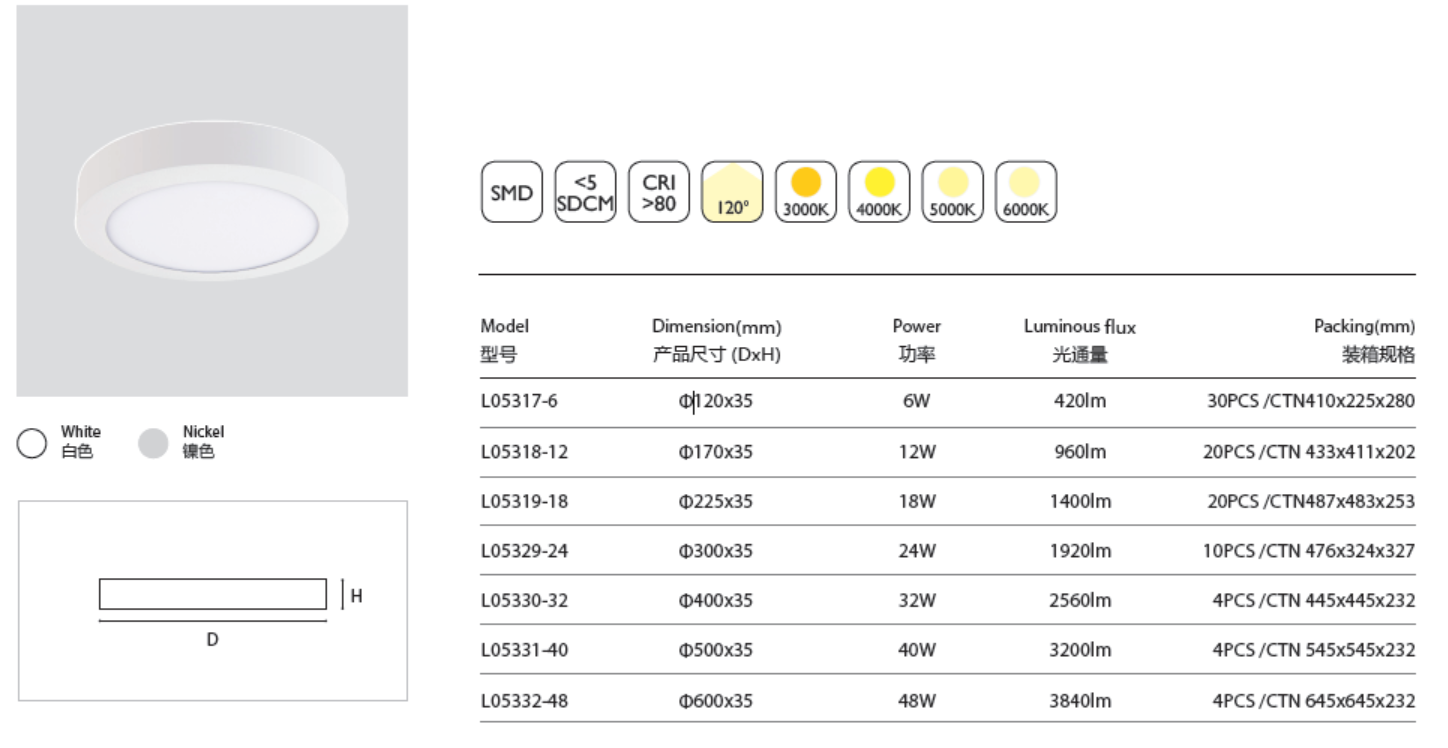The width and height of the screenshot is (1448, 748).
Task: Click the 420lm luminous flux value
Action: click(1080, 402)
